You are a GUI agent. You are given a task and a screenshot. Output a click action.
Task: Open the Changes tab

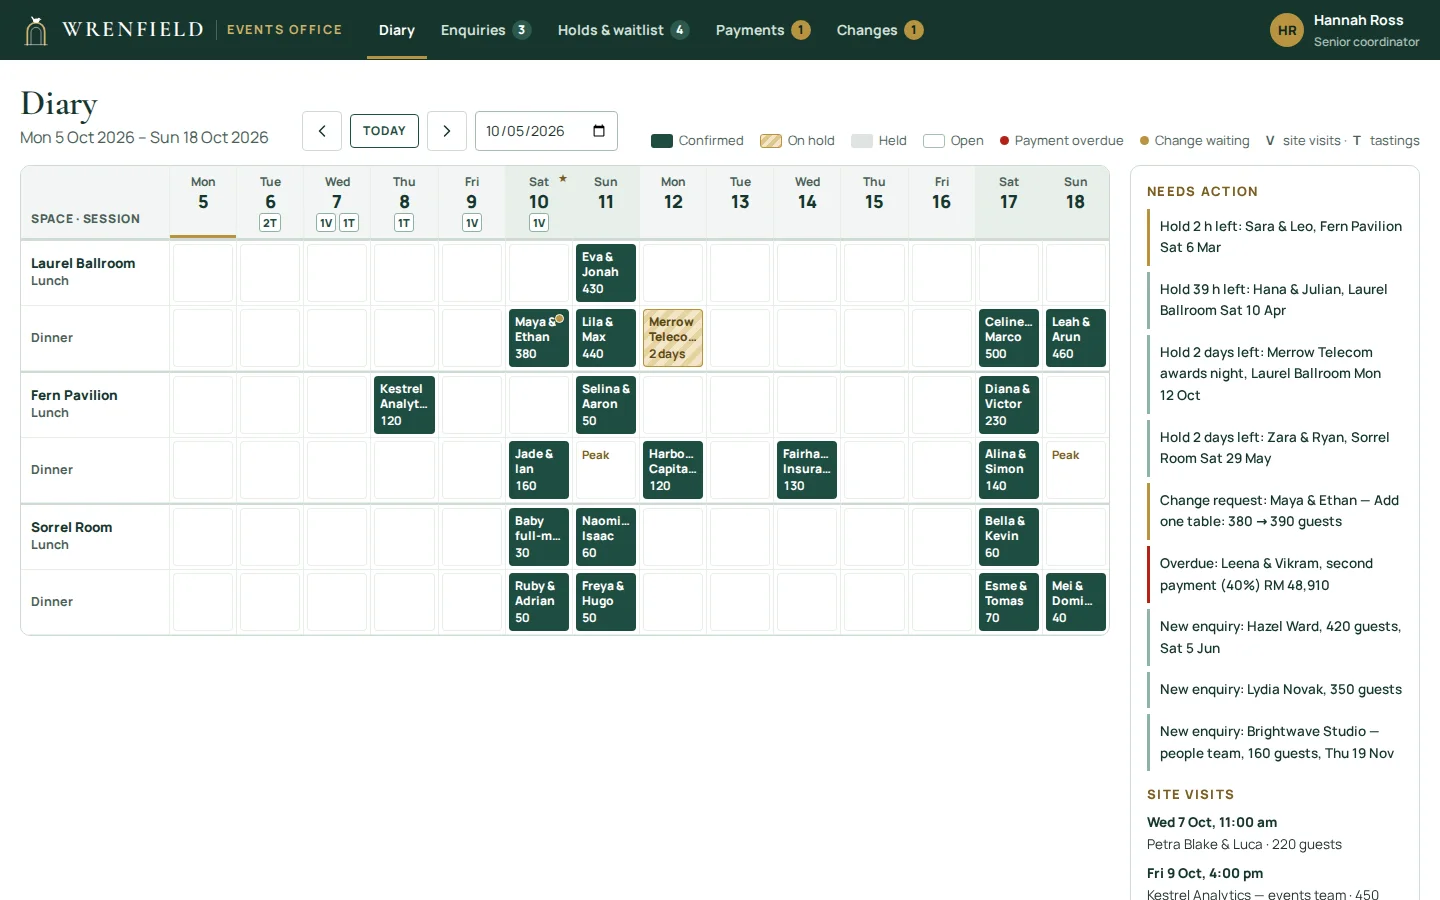pos(879,30)
